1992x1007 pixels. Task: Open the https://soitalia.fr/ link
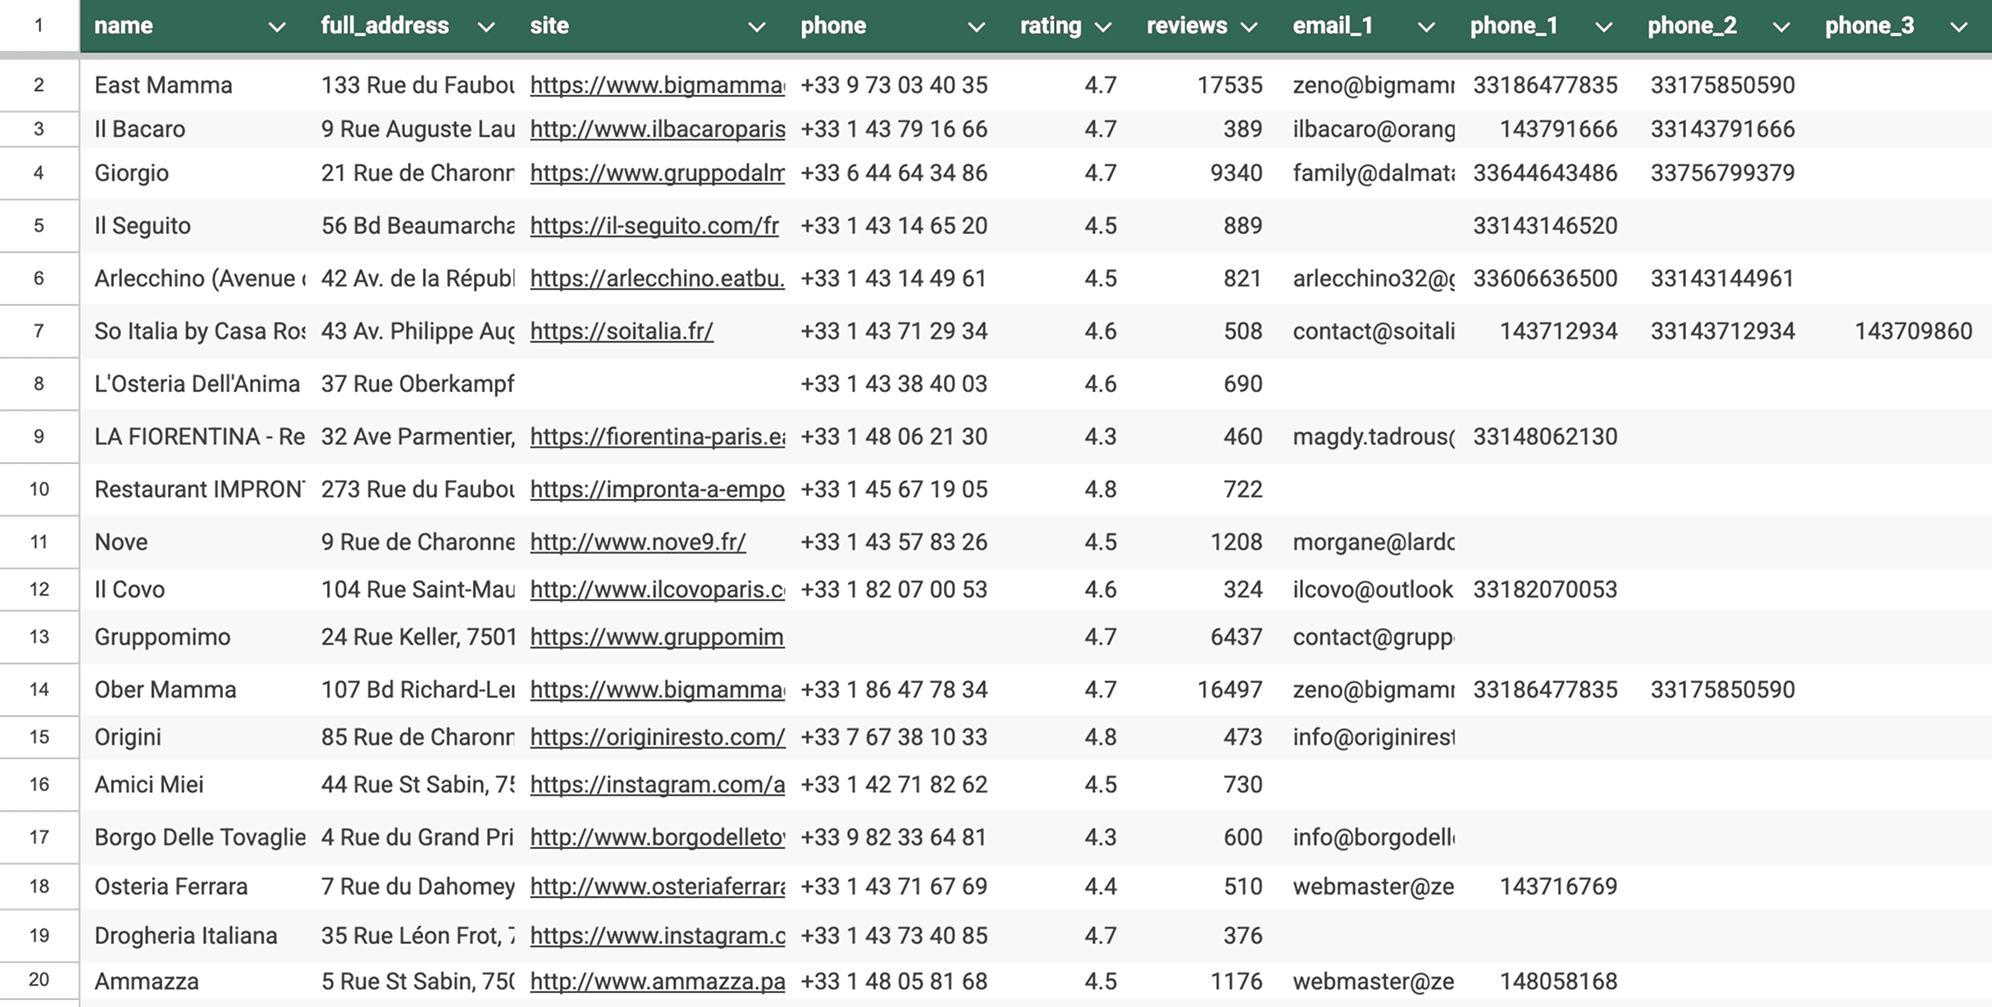621,331
